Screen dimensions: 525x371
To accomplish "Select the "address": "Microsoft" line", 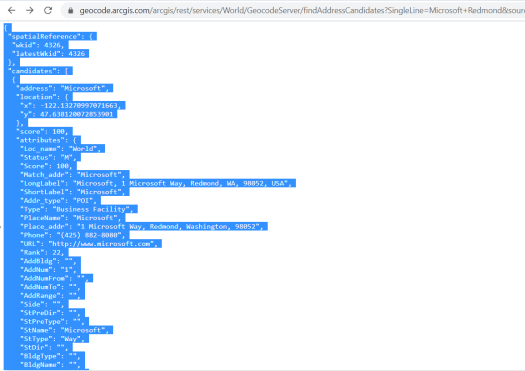I will tap(64, 88).
